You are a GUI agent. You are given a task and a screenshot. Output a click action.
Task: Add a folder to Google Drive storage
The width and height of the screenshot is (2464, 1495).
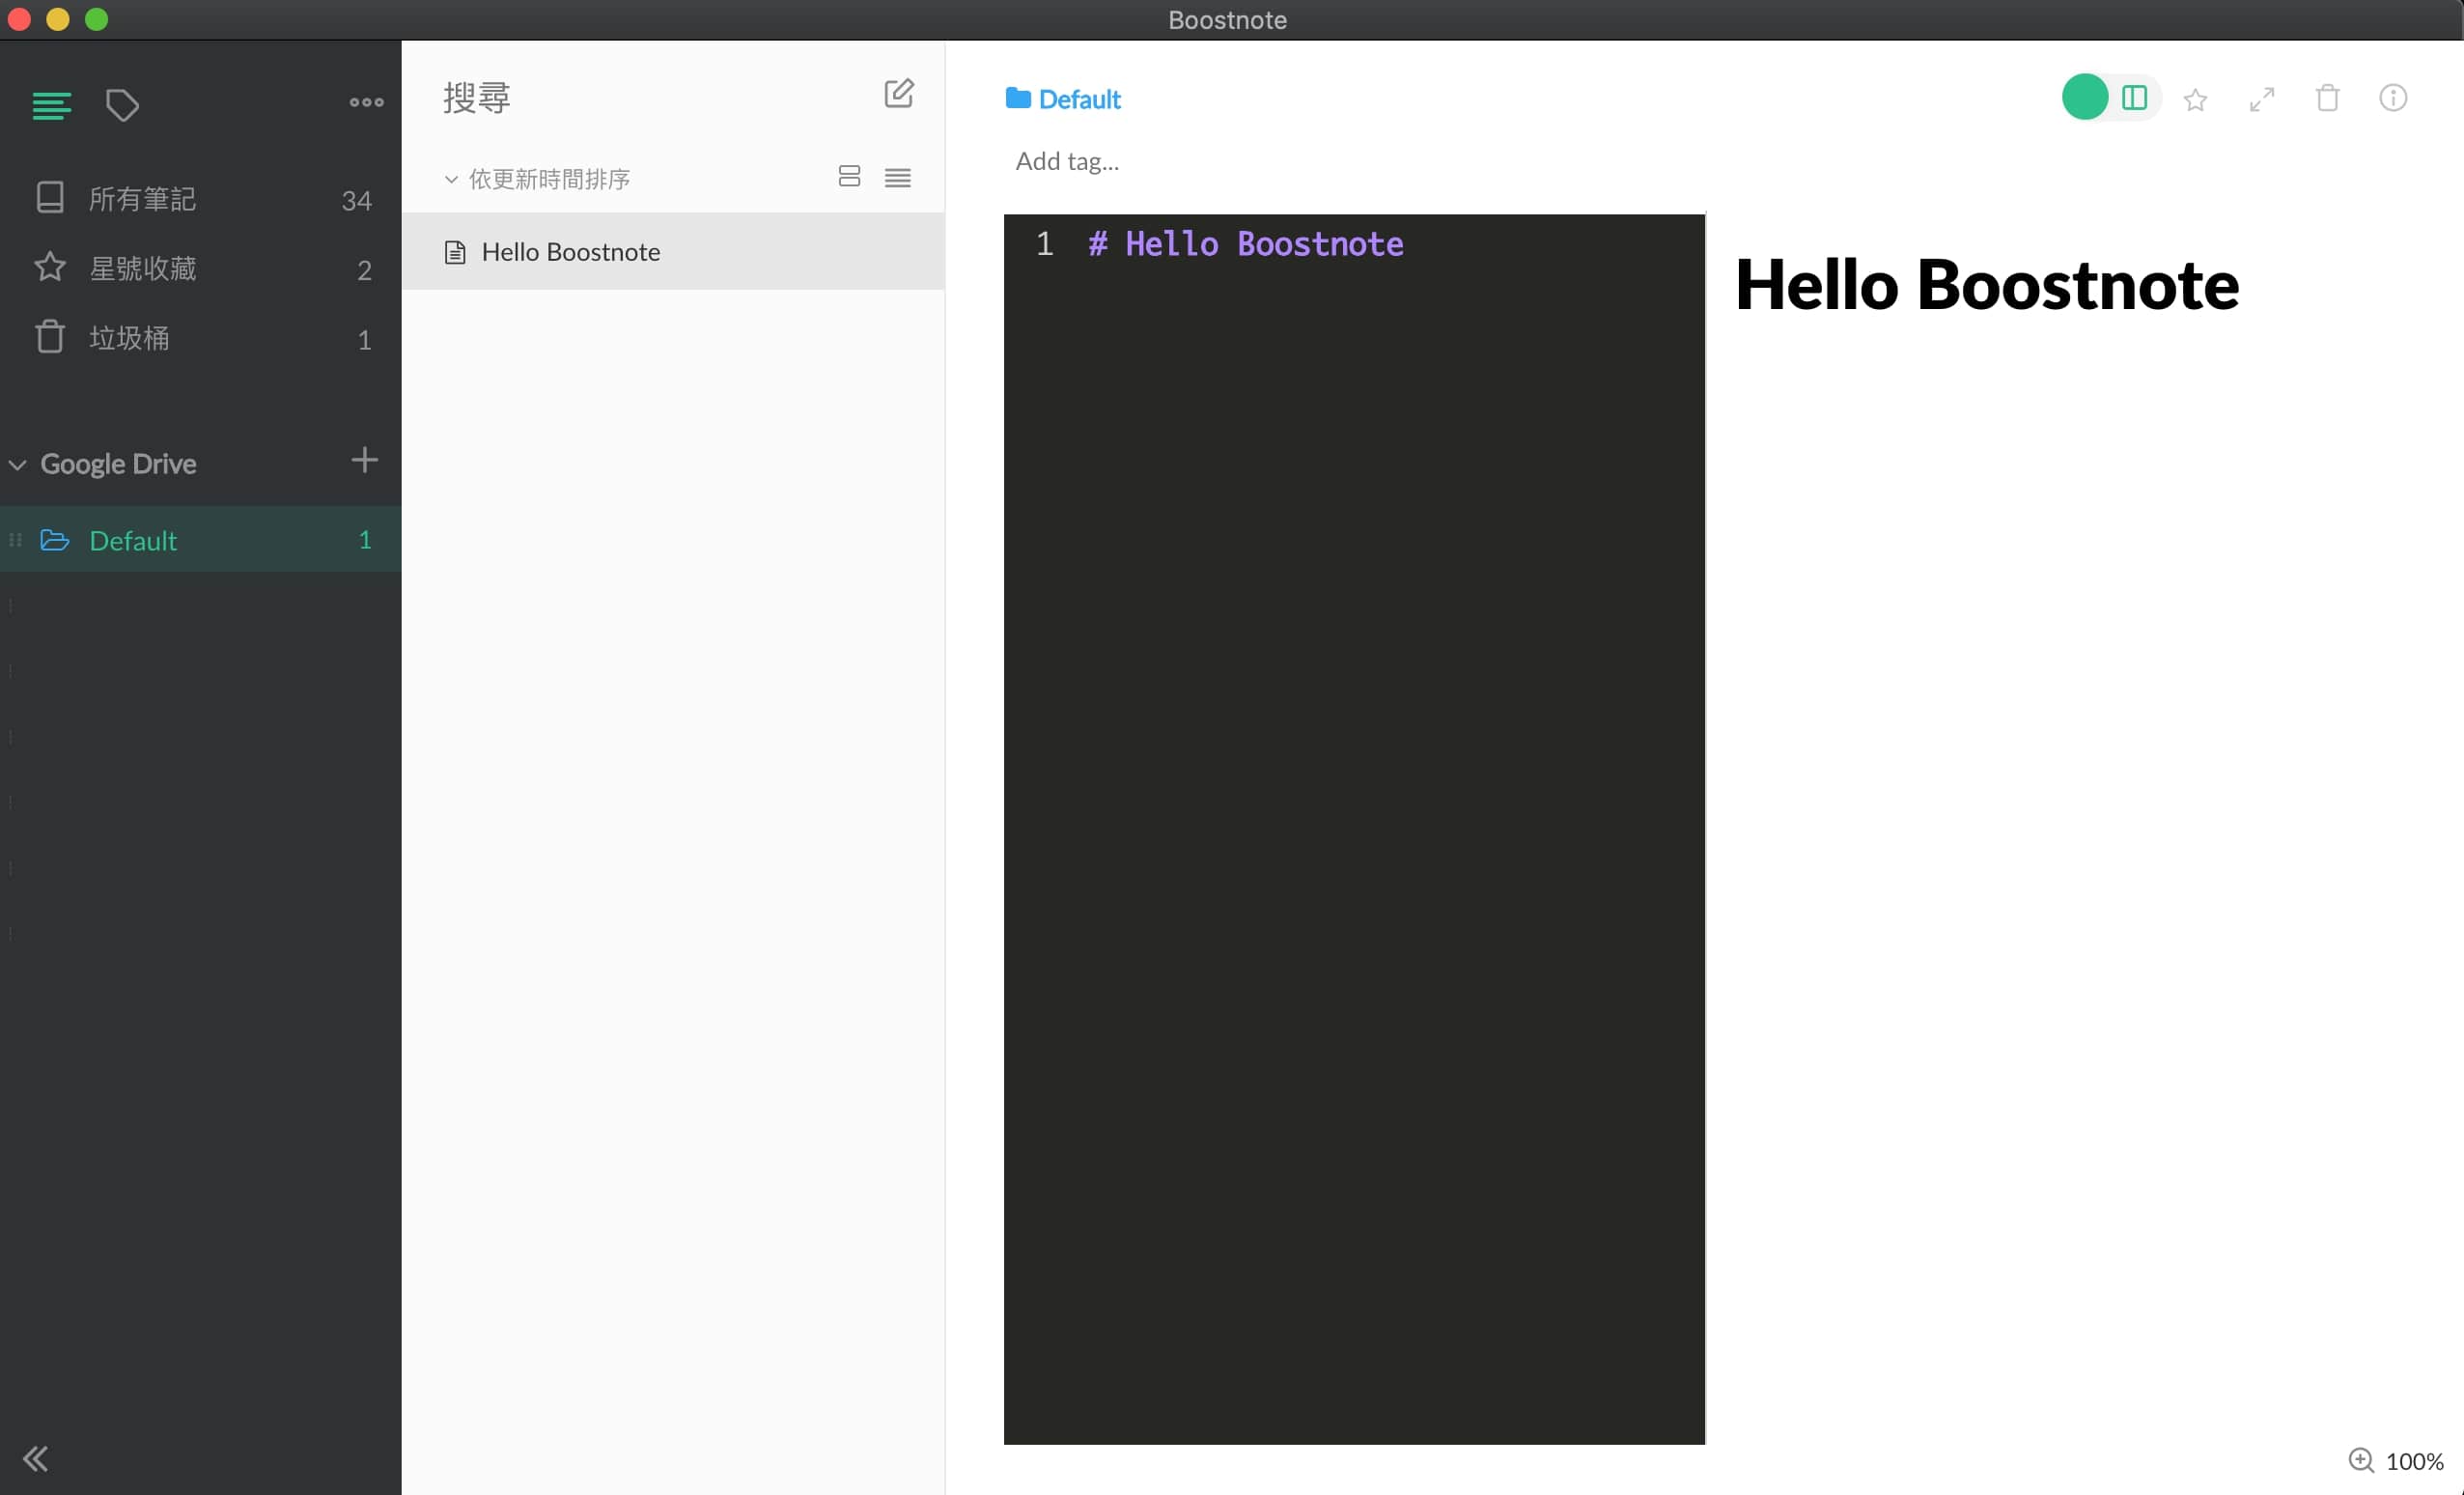pos(364,461)
